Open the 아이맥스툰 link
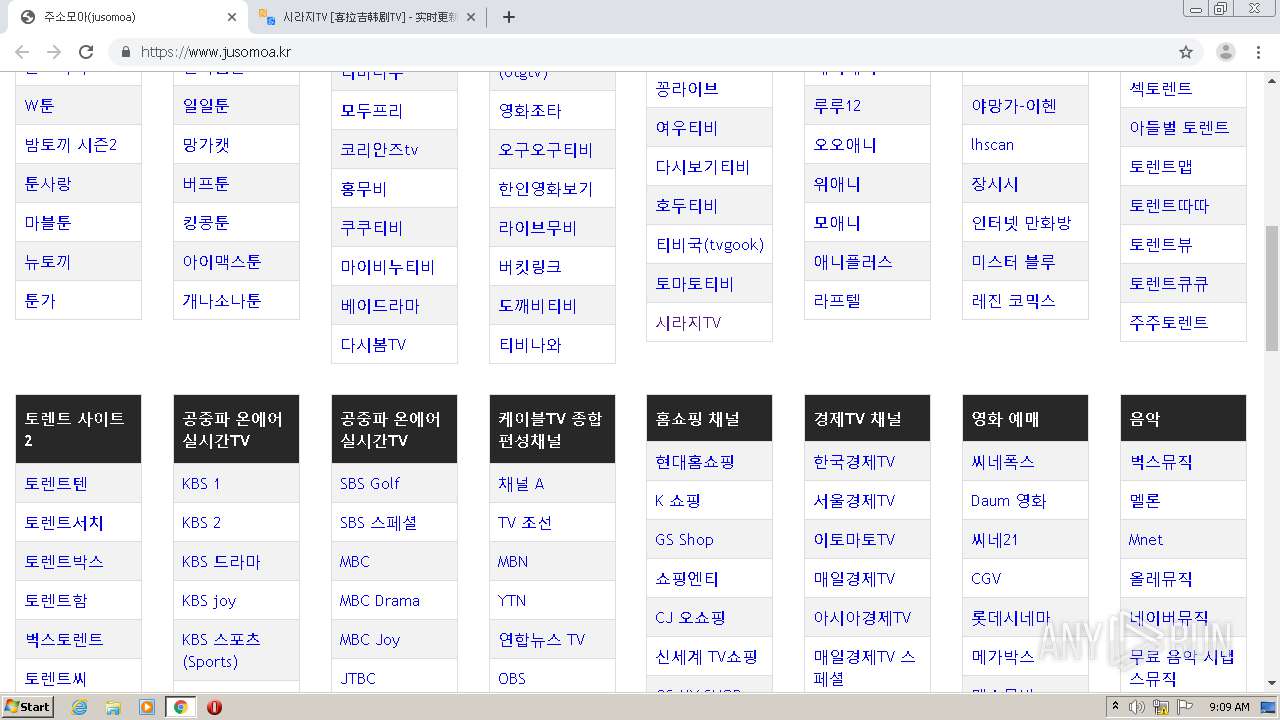Viewport: 1280px width, 720px height. click(x=222, y=261)
